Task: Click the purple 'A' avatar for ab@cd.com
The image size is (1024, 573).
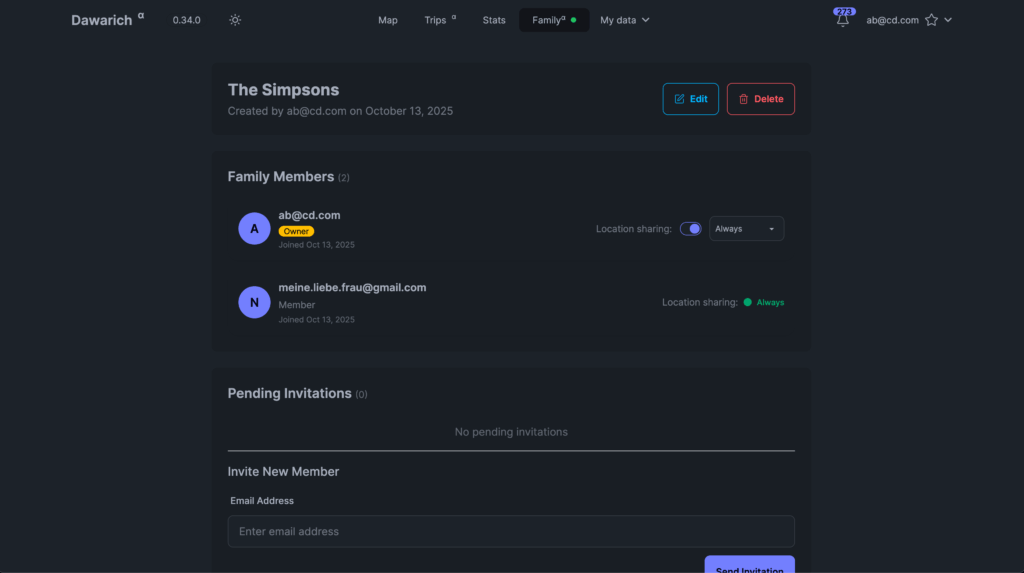Action: [254, 229]
